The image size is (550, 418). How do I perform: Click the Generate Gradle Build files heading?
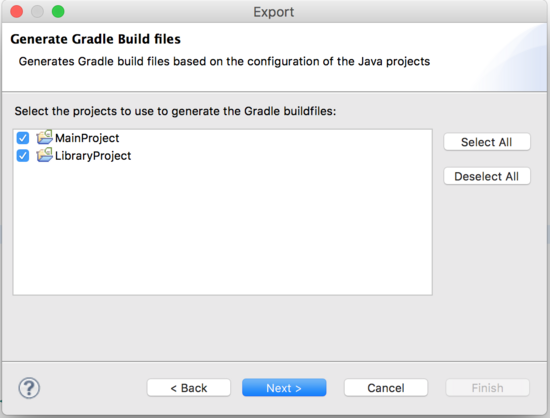[x=95, y=39]
